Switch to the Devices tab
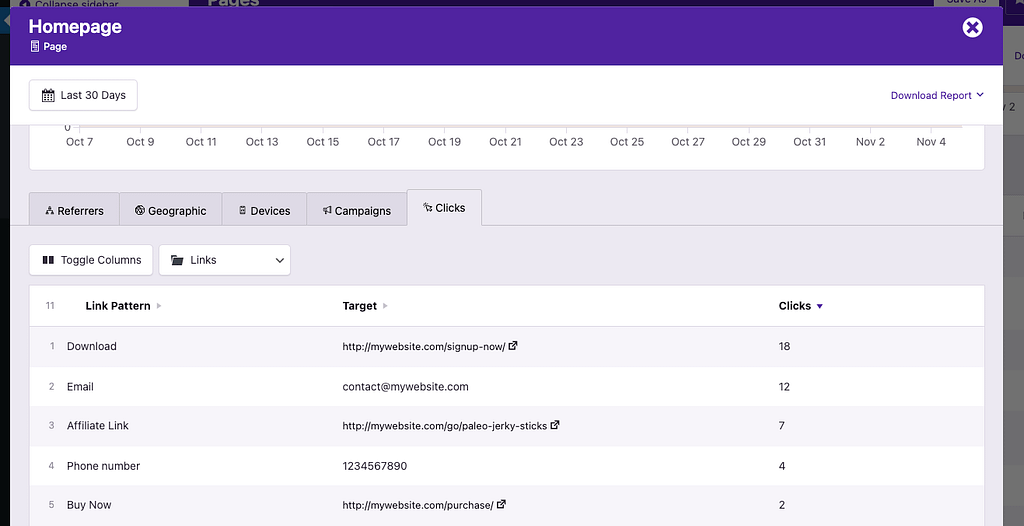Screen dimensions: 1024x526 pyautogui.click(x=264, y=210)
